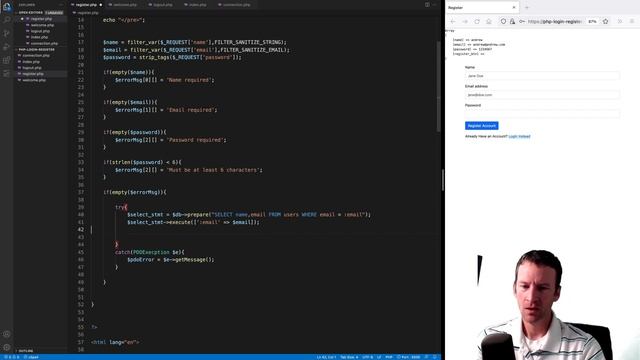Click Port: 5500 Live Server button
Screen dimensions: 640x360
pos(408,357)
